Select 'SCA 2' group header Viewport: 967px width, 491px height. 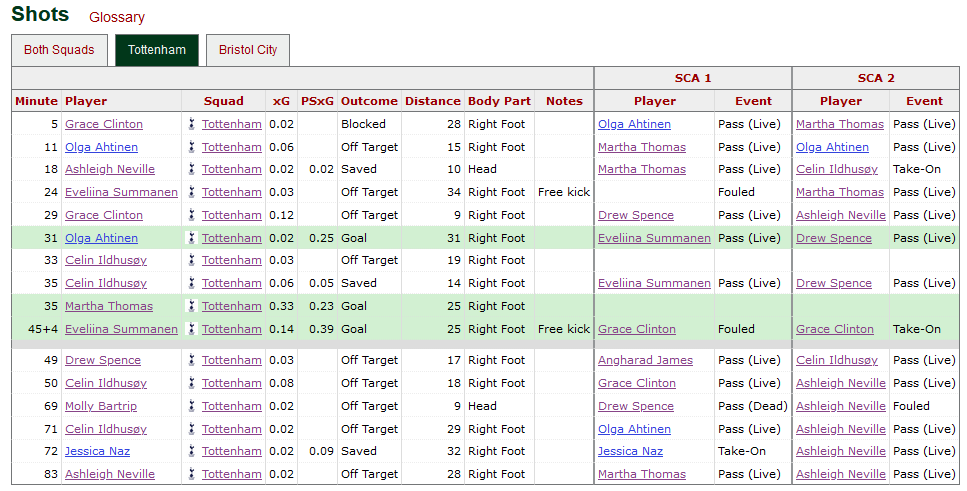(x=876, y=78)
